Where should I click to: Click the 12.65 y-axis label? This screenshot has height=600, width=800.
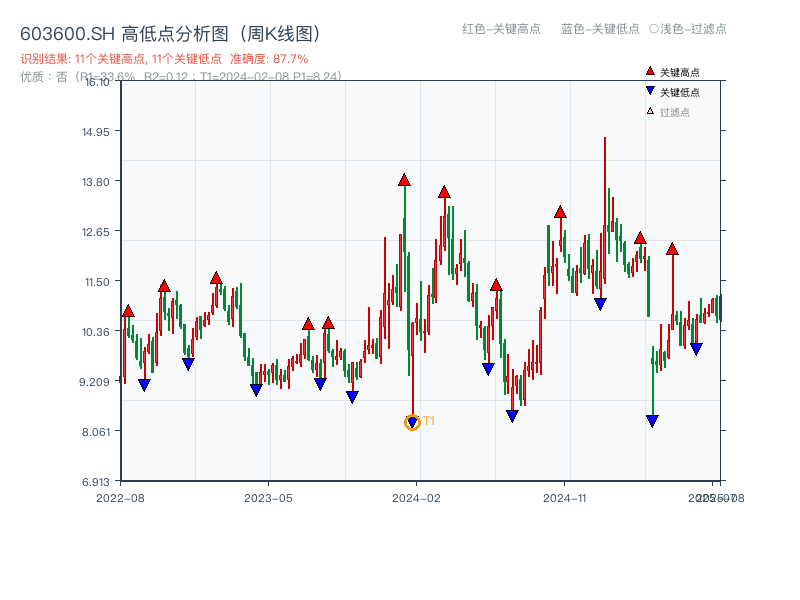coord(95,232)
